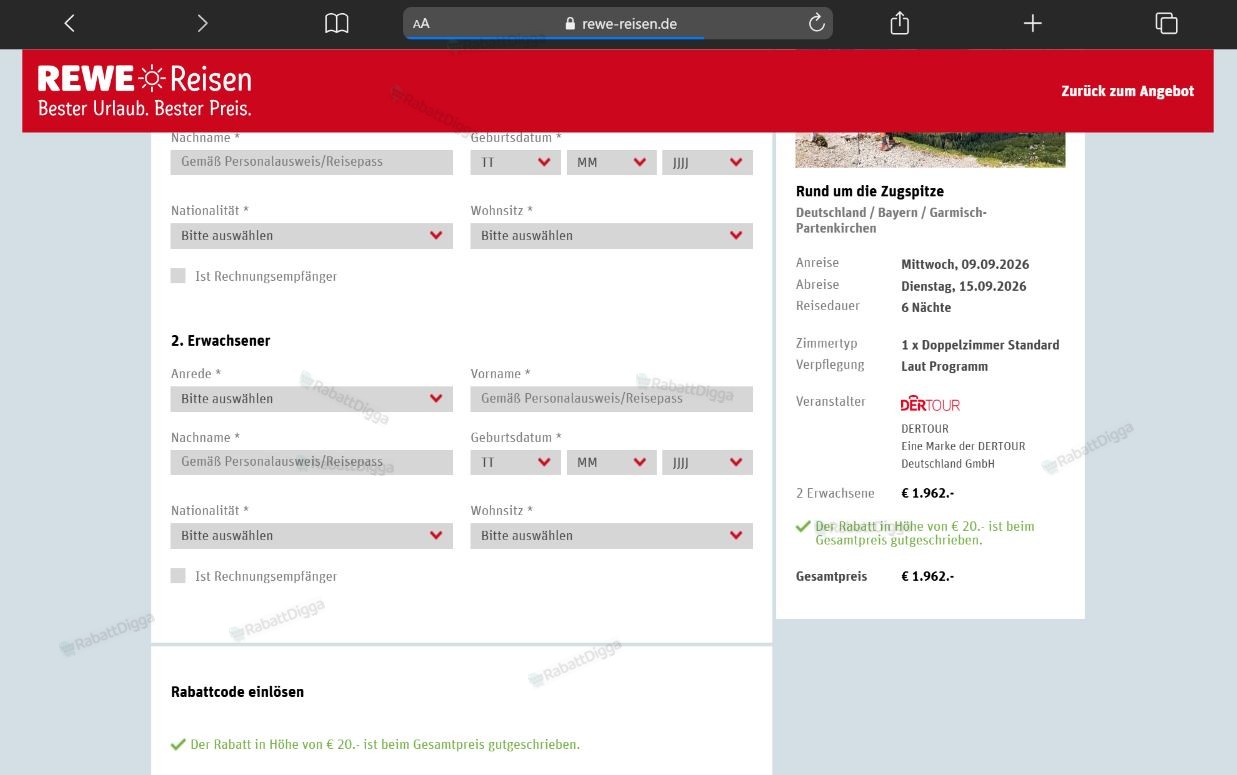This screenshot has width=1237, height=775.
Task: Show all tabs overview icon
Action: [x=1166, y=23]
